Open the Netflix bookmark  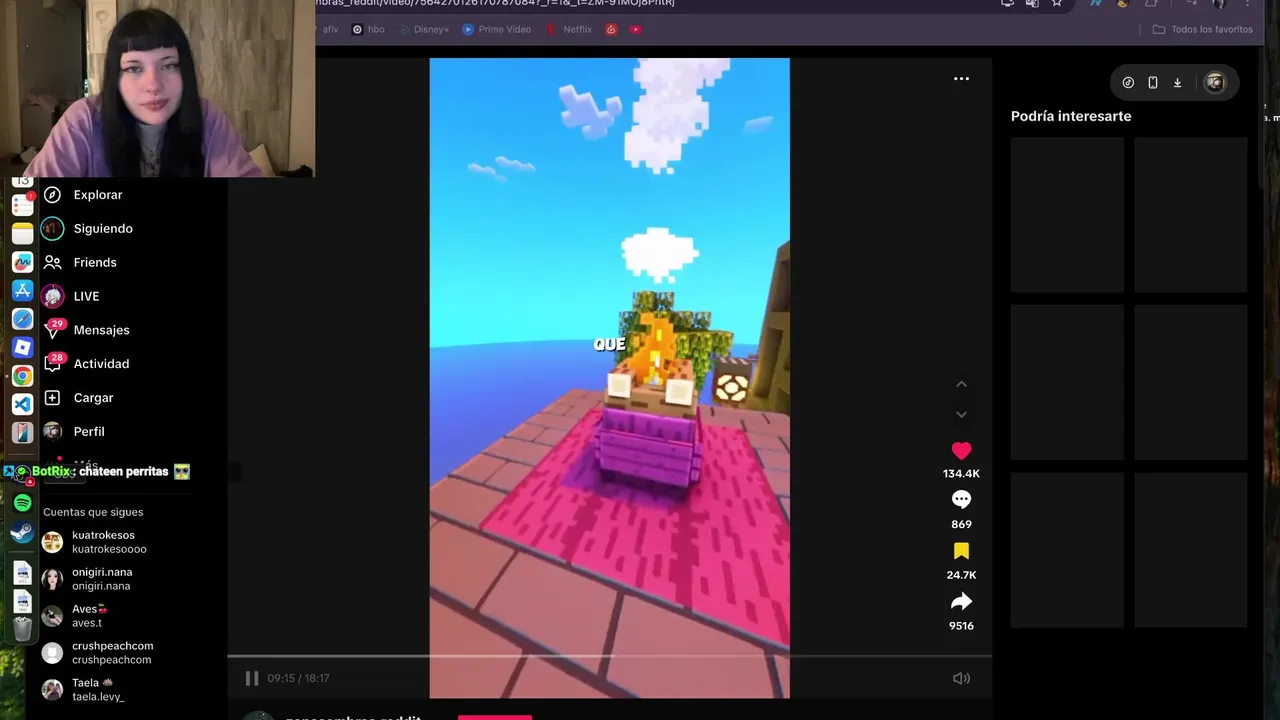tap(569, 30)
